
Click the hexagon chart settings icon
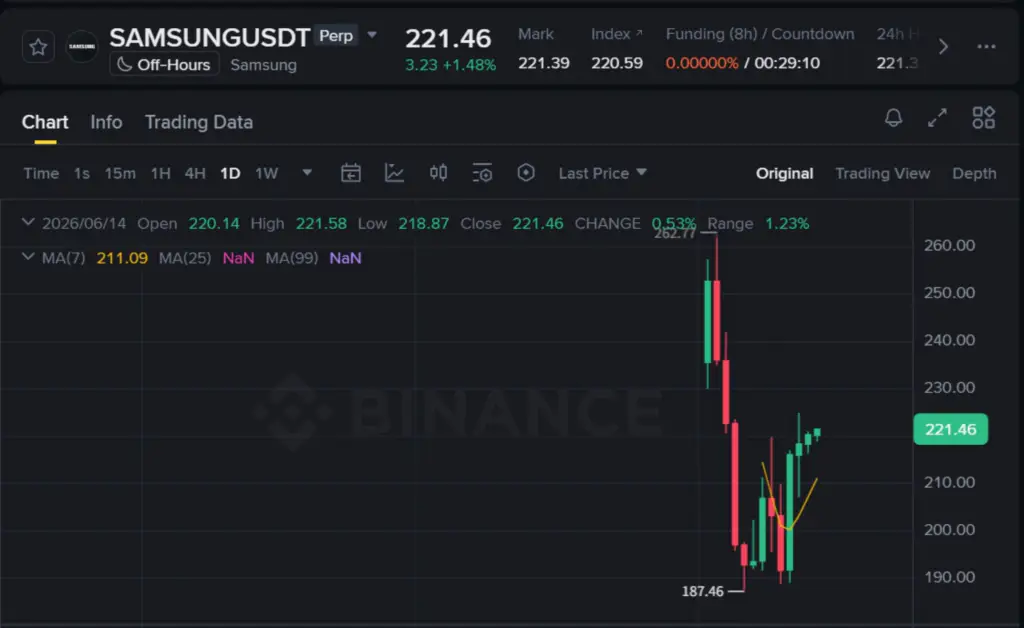point(526,173)
